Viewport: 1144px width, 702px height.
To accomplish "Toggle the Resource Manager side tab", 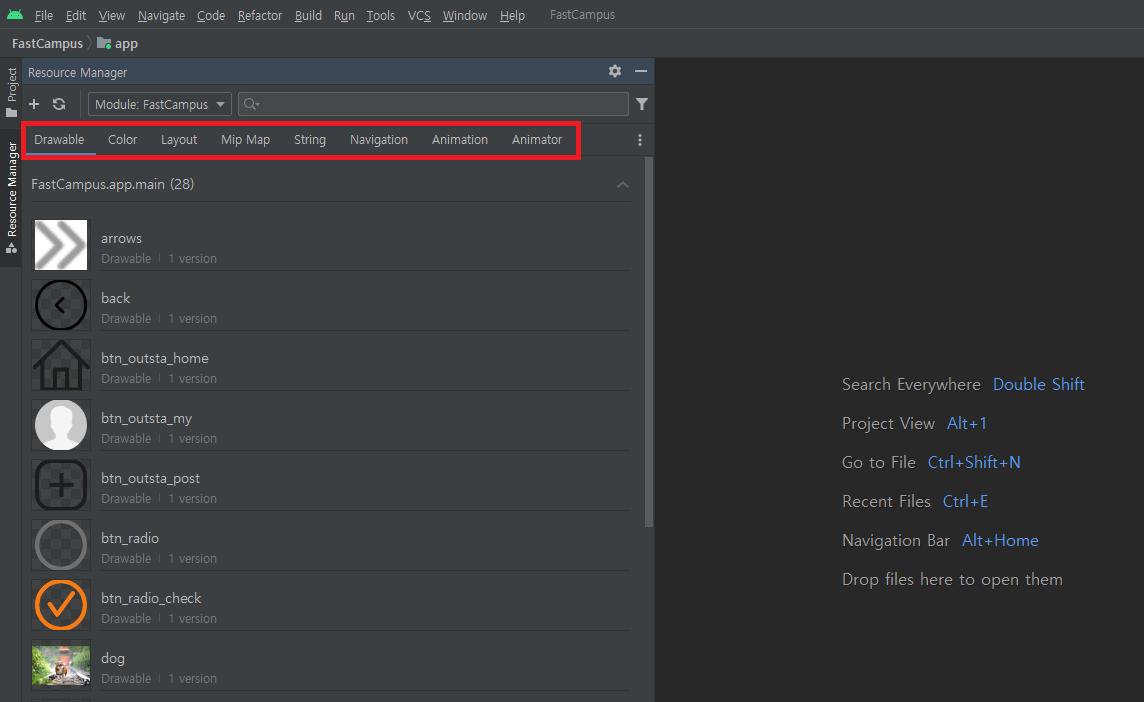I will pyautogui.click(x=12, y=198).
